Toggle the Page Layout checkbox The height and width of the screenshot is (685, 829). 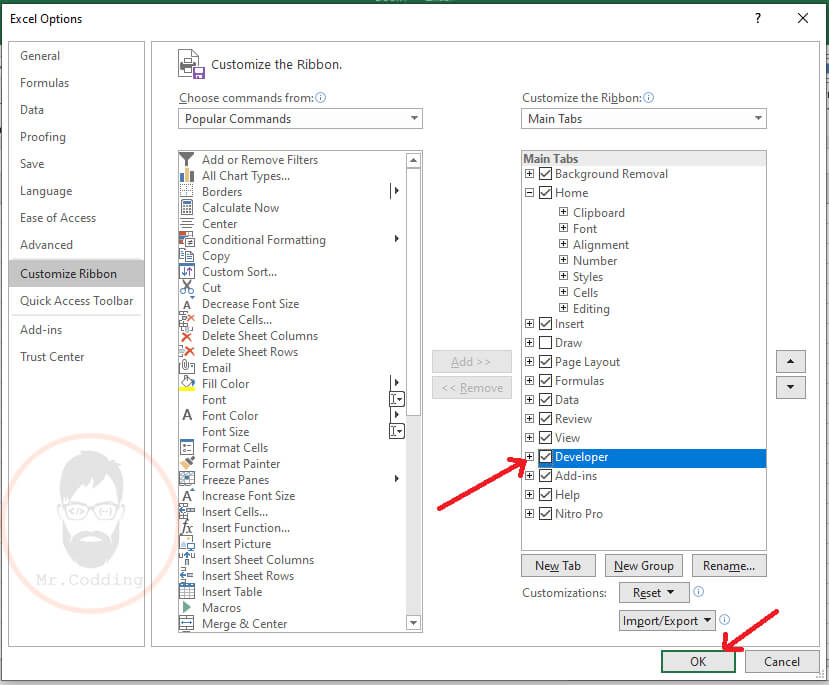546,362
